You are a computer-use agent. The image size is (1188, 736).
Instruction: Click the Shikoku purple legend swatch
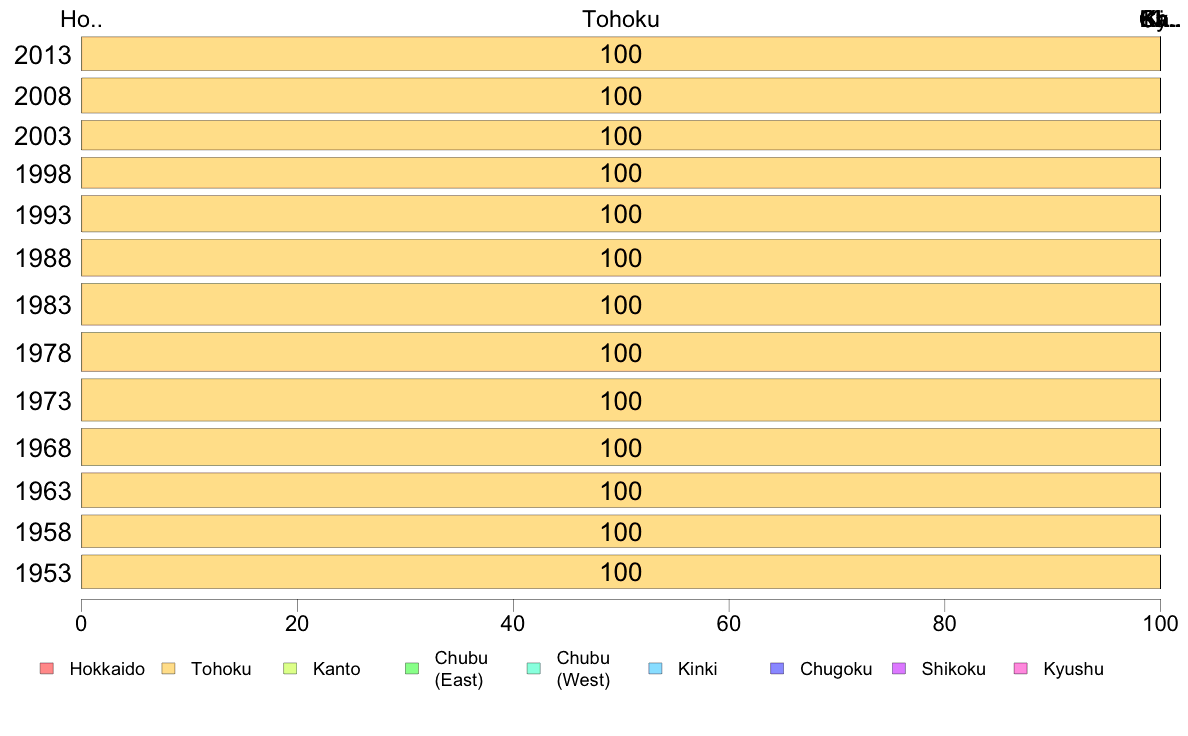point(899,669)
